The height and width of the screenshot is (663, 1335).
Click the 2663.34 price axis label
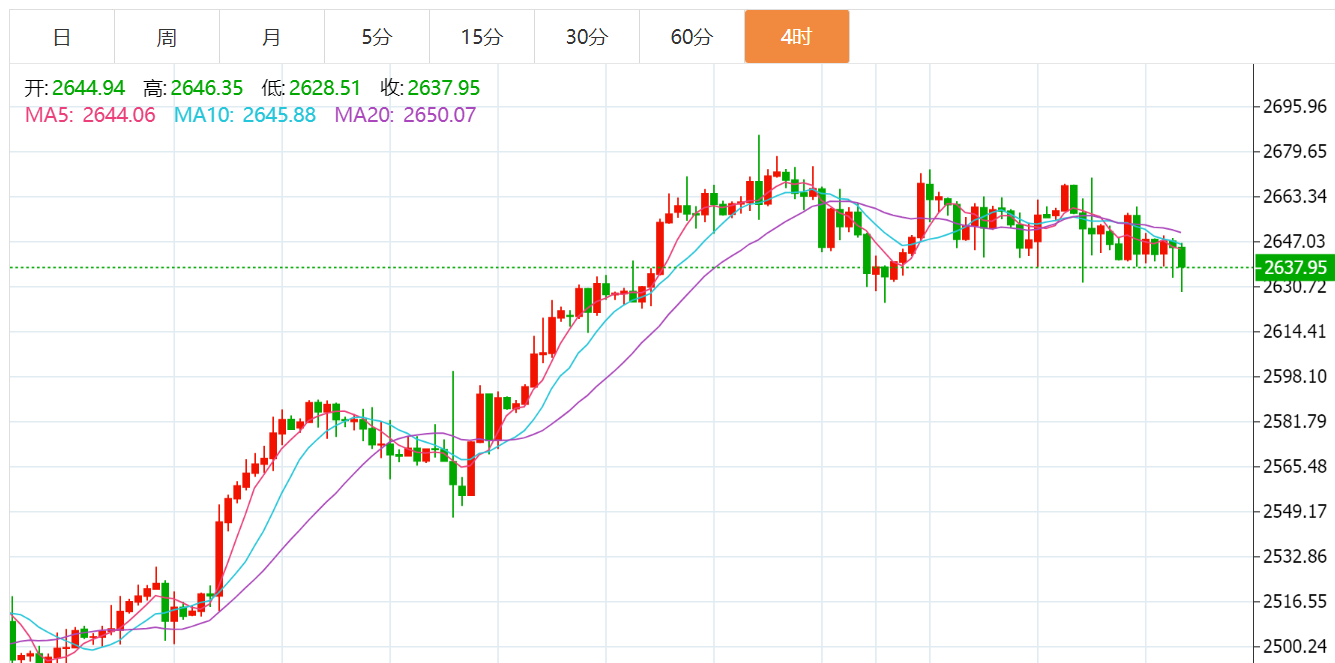(x=1295, y=196)
